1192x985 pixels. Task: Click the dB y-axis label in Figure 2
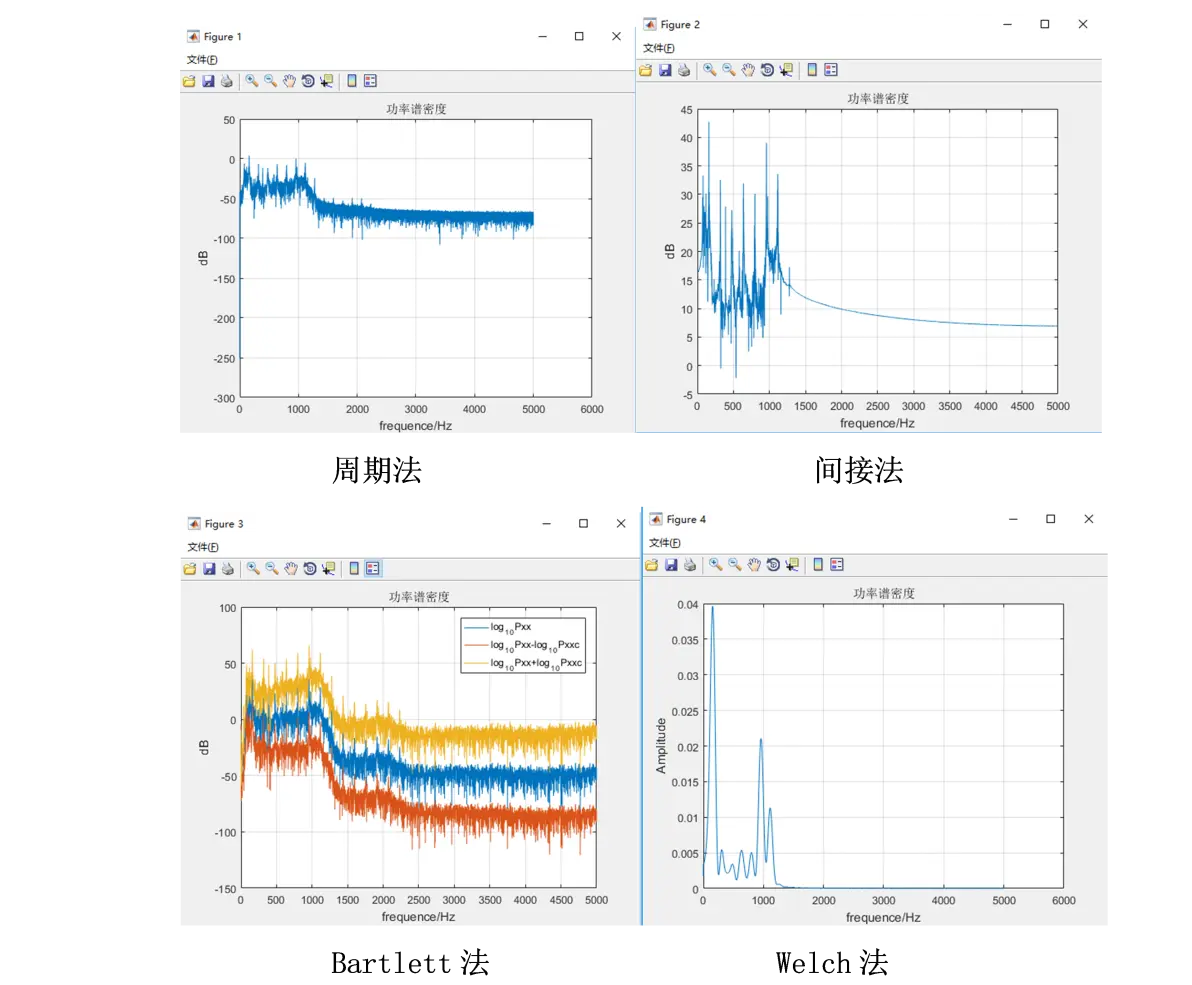pos(670,251)
